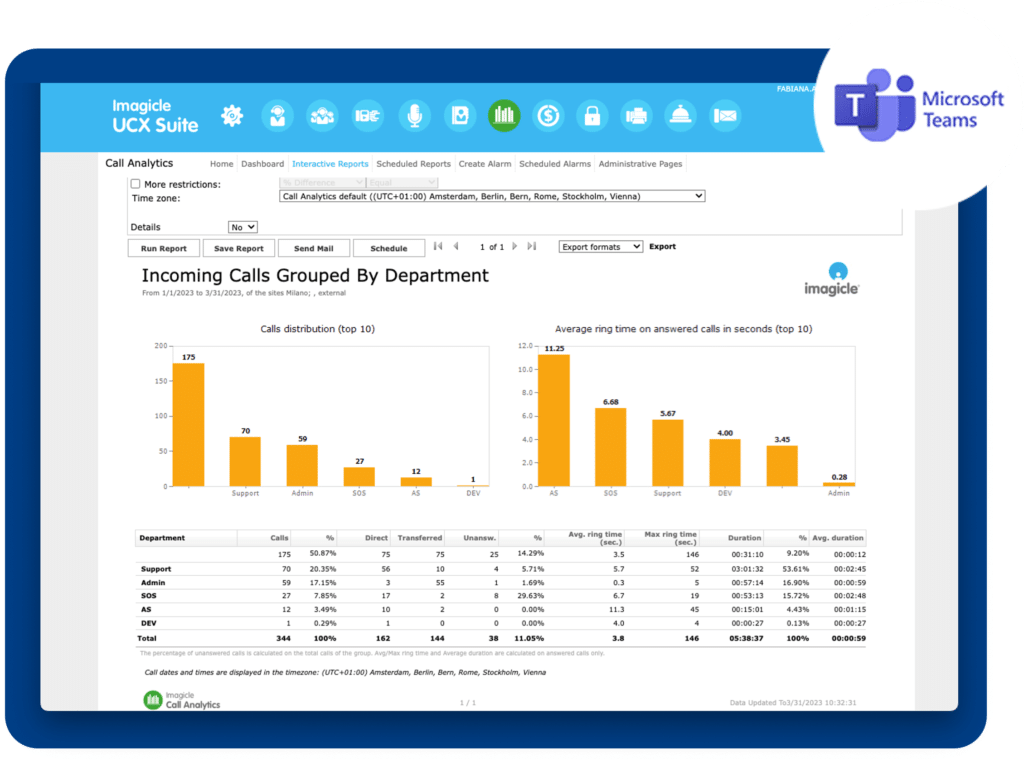The height and width of the screenshot is (762, 1024).
Task: Open the settings gear icon
Action: point(232,116)
